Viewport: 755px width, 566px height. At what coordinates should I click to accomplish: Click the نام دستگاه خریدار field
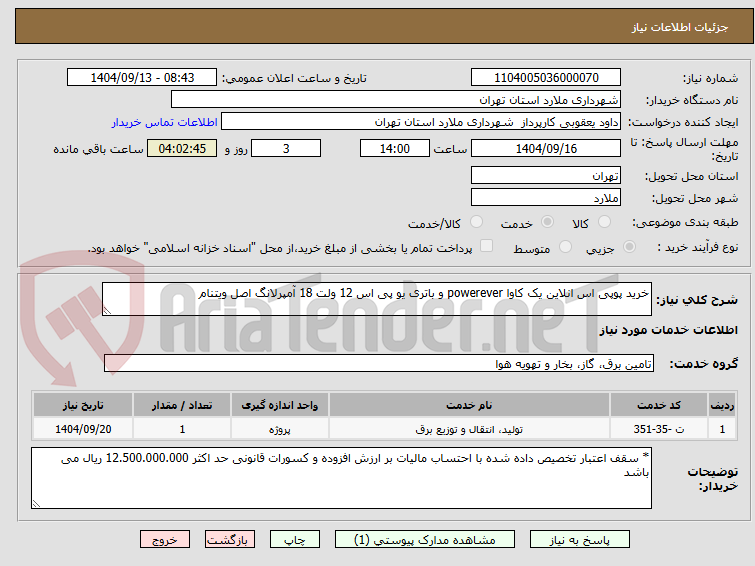pos(396,100)
